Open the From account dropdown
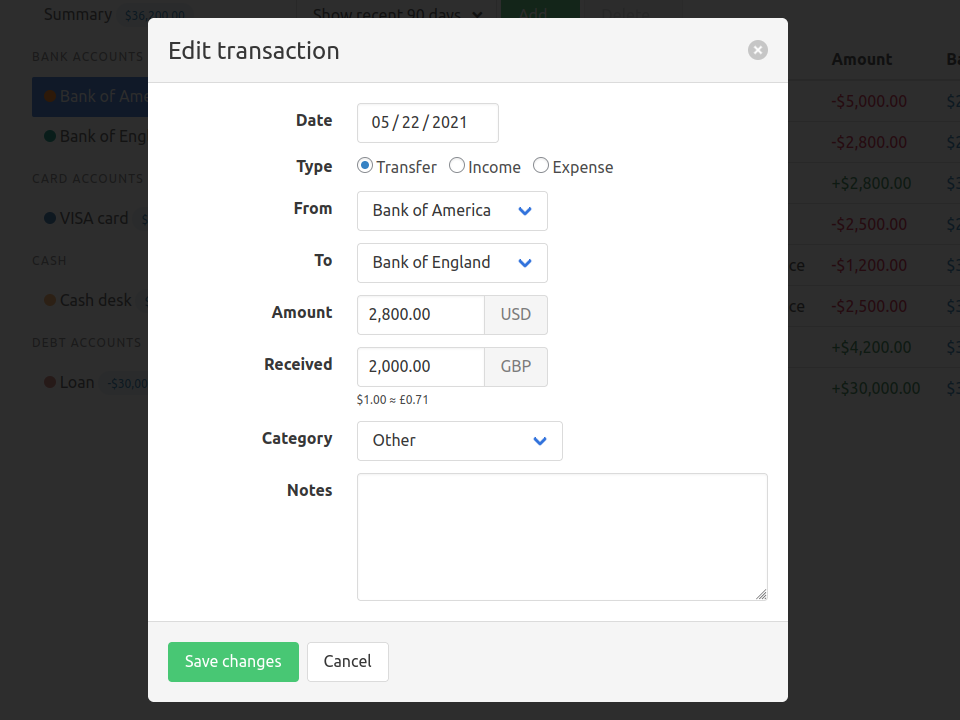Screen dimensions: 960x720 (x=452, y=211)
